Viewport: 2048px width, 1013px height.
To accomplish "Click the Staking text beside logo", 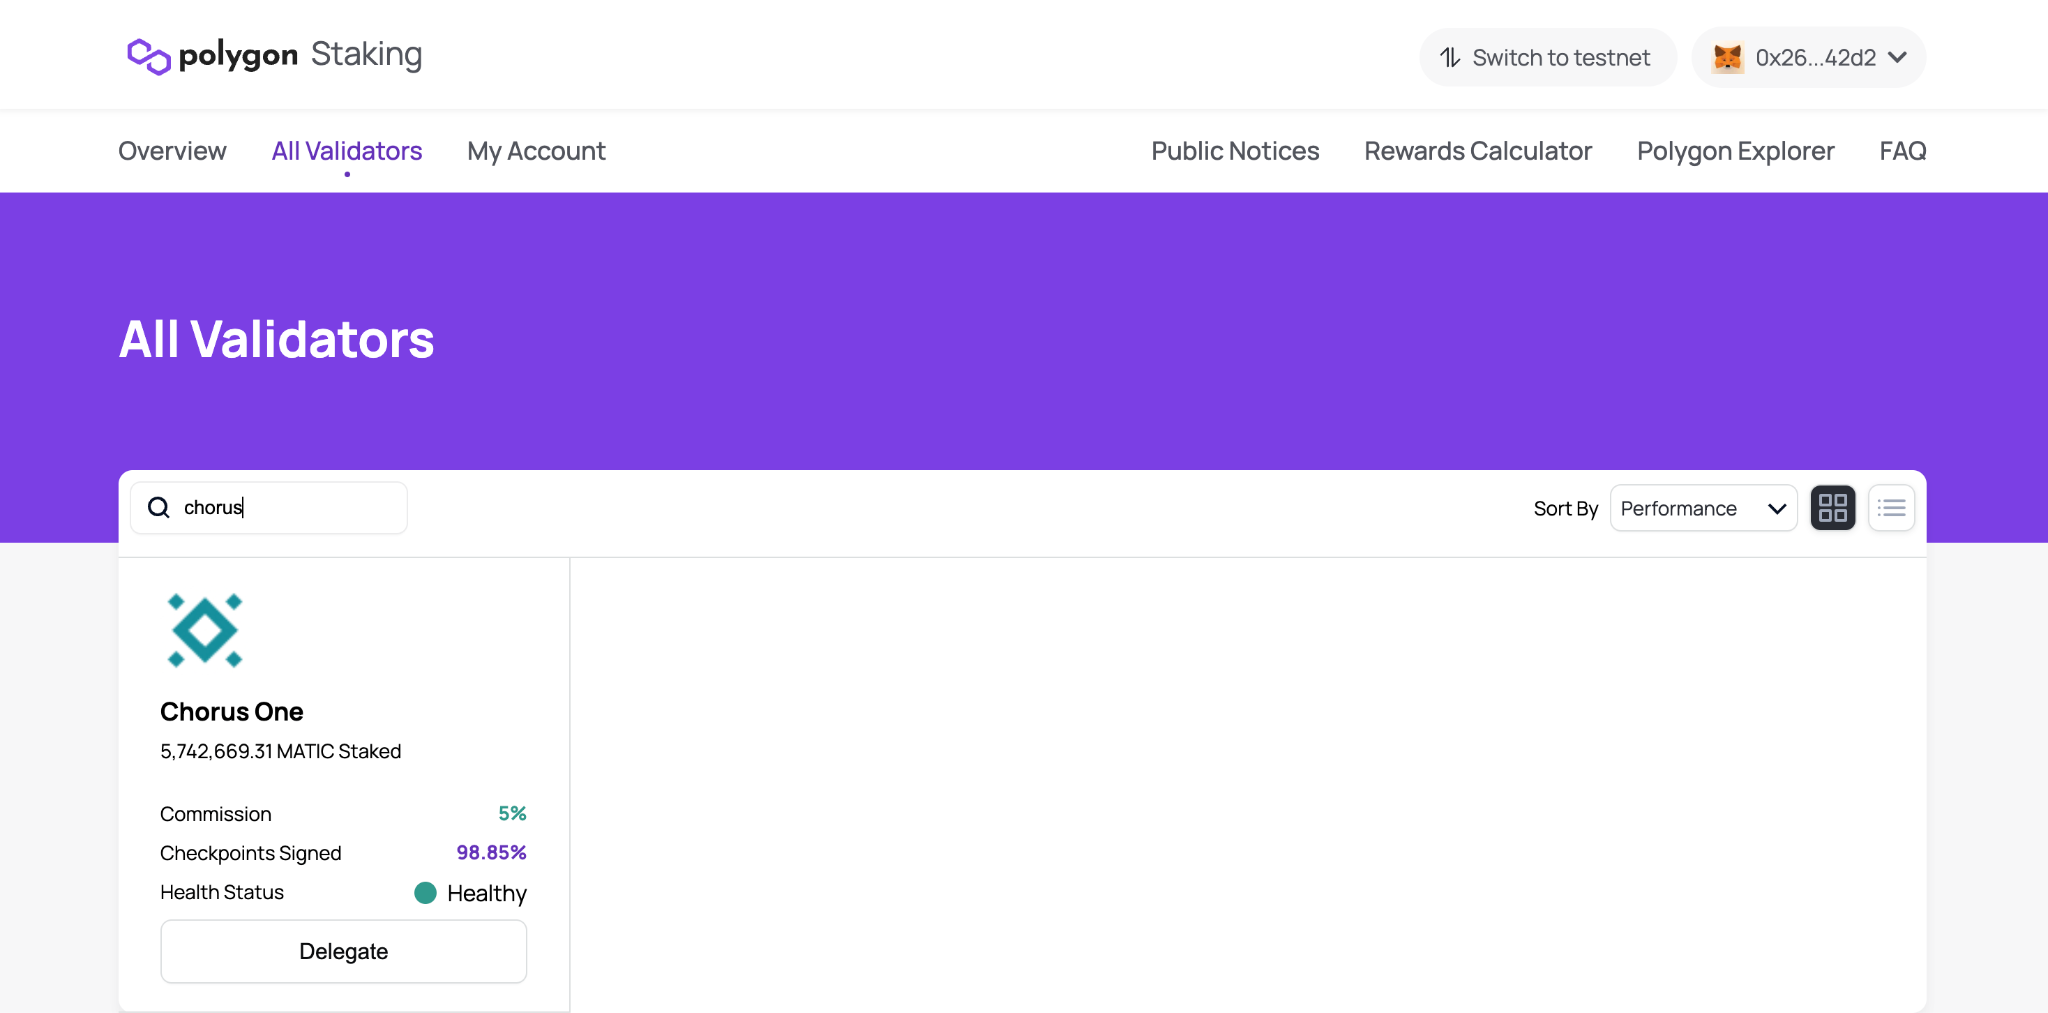I will 367,55.
